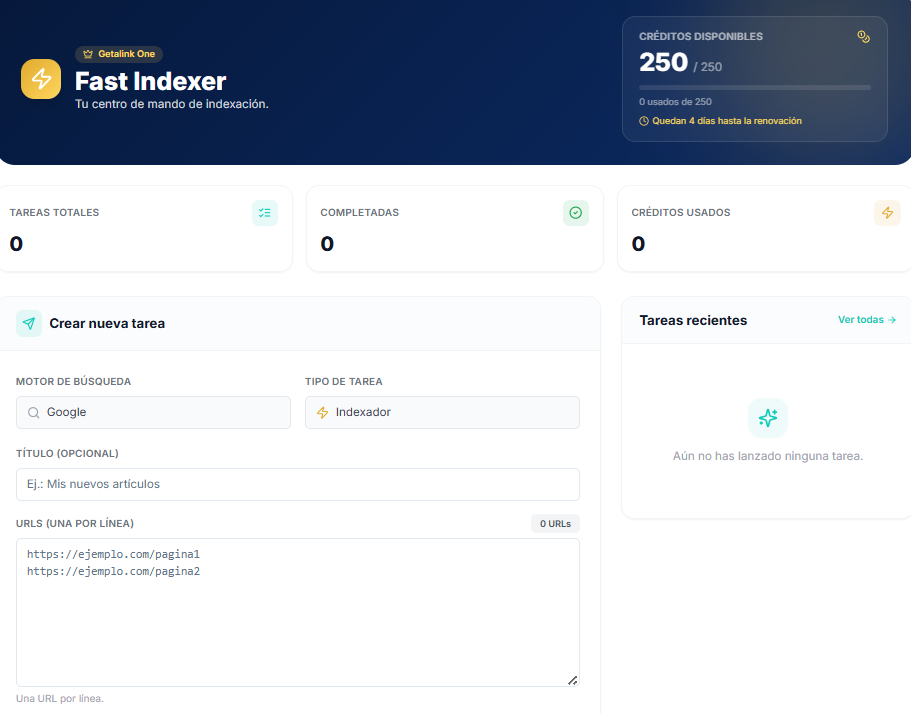Click the bolt icon in Indexador field

[322, 412]
